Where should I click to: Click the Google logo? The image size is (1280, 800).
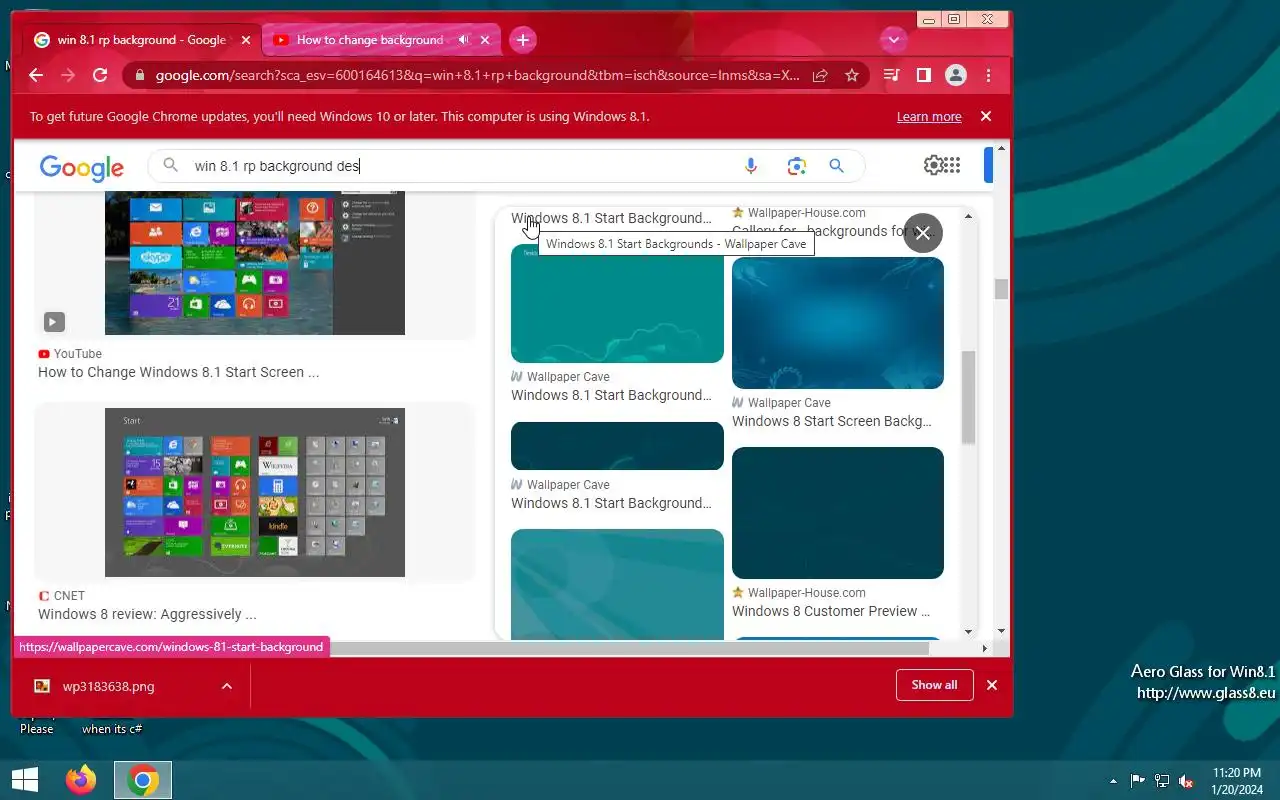point(82,168)
